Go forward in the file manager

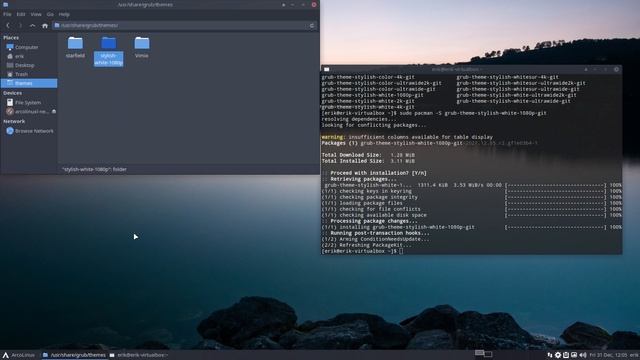(20, 25)
